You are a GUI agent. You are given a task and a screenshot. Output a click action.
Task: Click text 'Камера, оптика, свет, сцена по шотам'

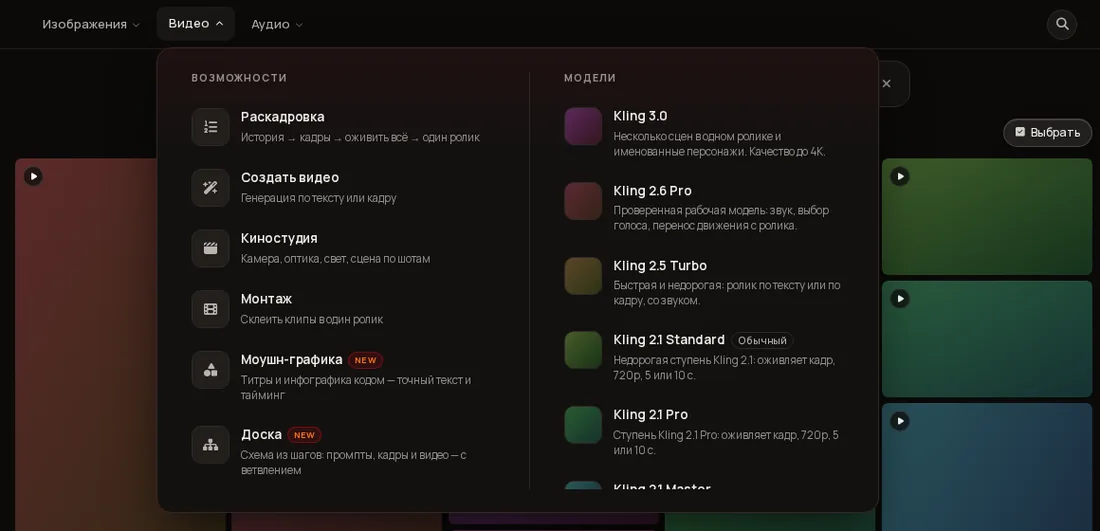click(335, 259)
